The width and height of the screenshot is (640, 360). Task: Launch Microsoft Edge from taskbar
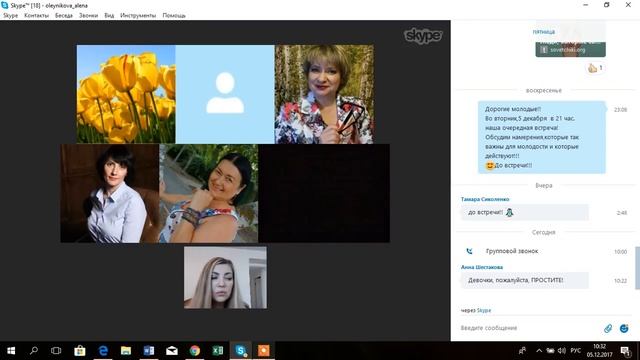(x=103, y=351)
